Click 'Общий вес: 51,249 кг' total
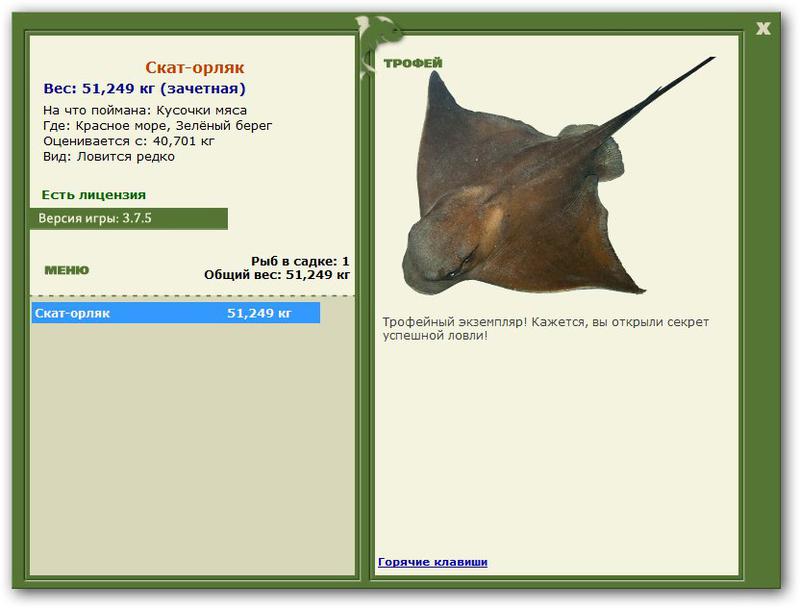Viewport: 800px width, 608px height. [x=277, y=275]
